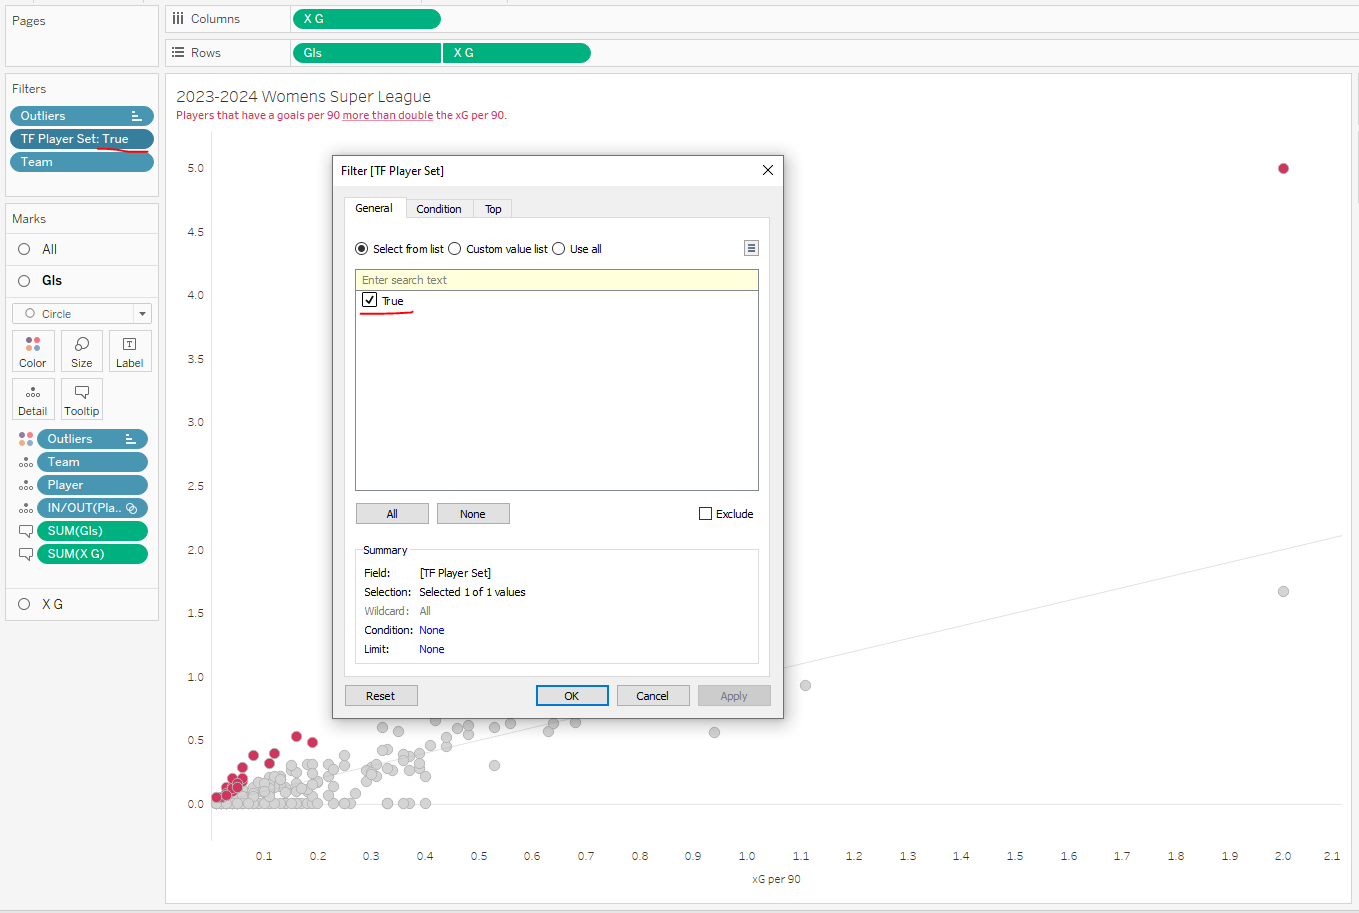The width and height of the screenshot is (1359, 913).
Task: Click the Size mark card icon
Action: 82,351
